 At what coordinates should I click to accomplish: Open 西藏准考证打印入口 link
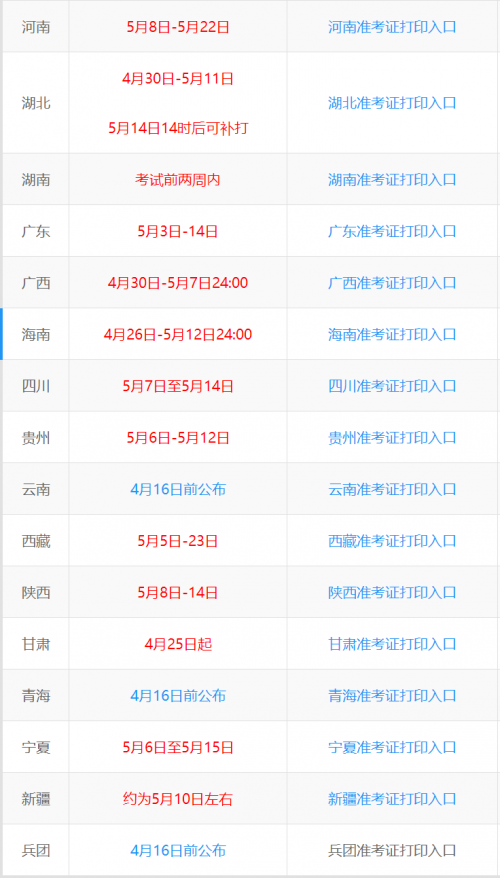[x=392, y=541]
